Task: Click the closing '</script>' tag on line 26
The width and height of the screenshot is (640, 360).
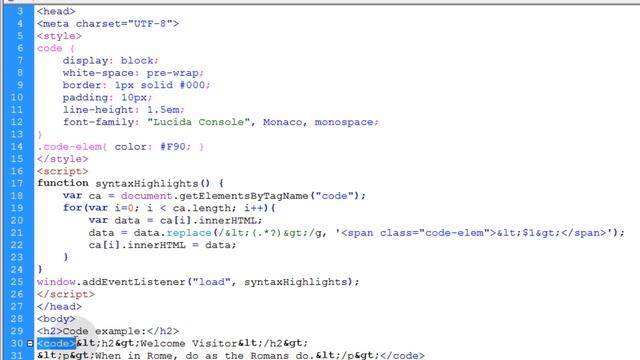Action: pyautogui.click(x=66, y=294)
